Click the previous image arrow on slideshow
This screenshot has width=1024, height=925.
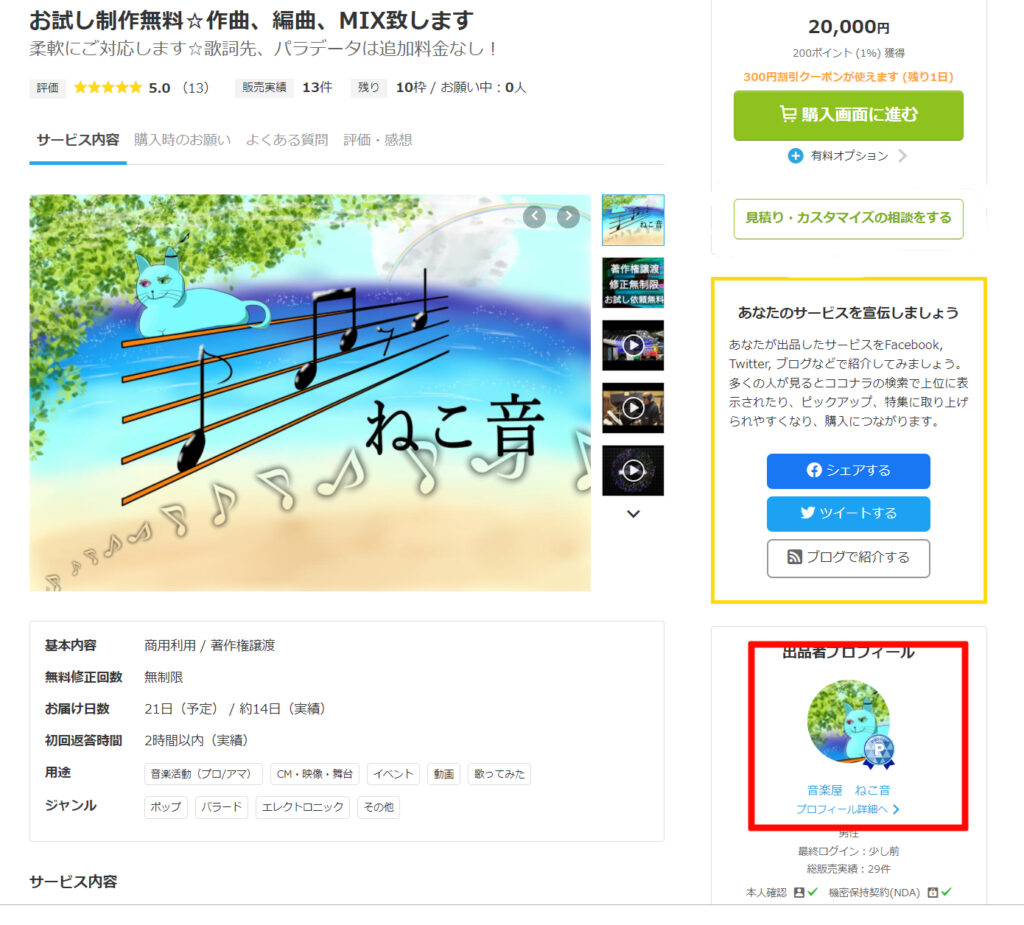click(x=534, y=216)
